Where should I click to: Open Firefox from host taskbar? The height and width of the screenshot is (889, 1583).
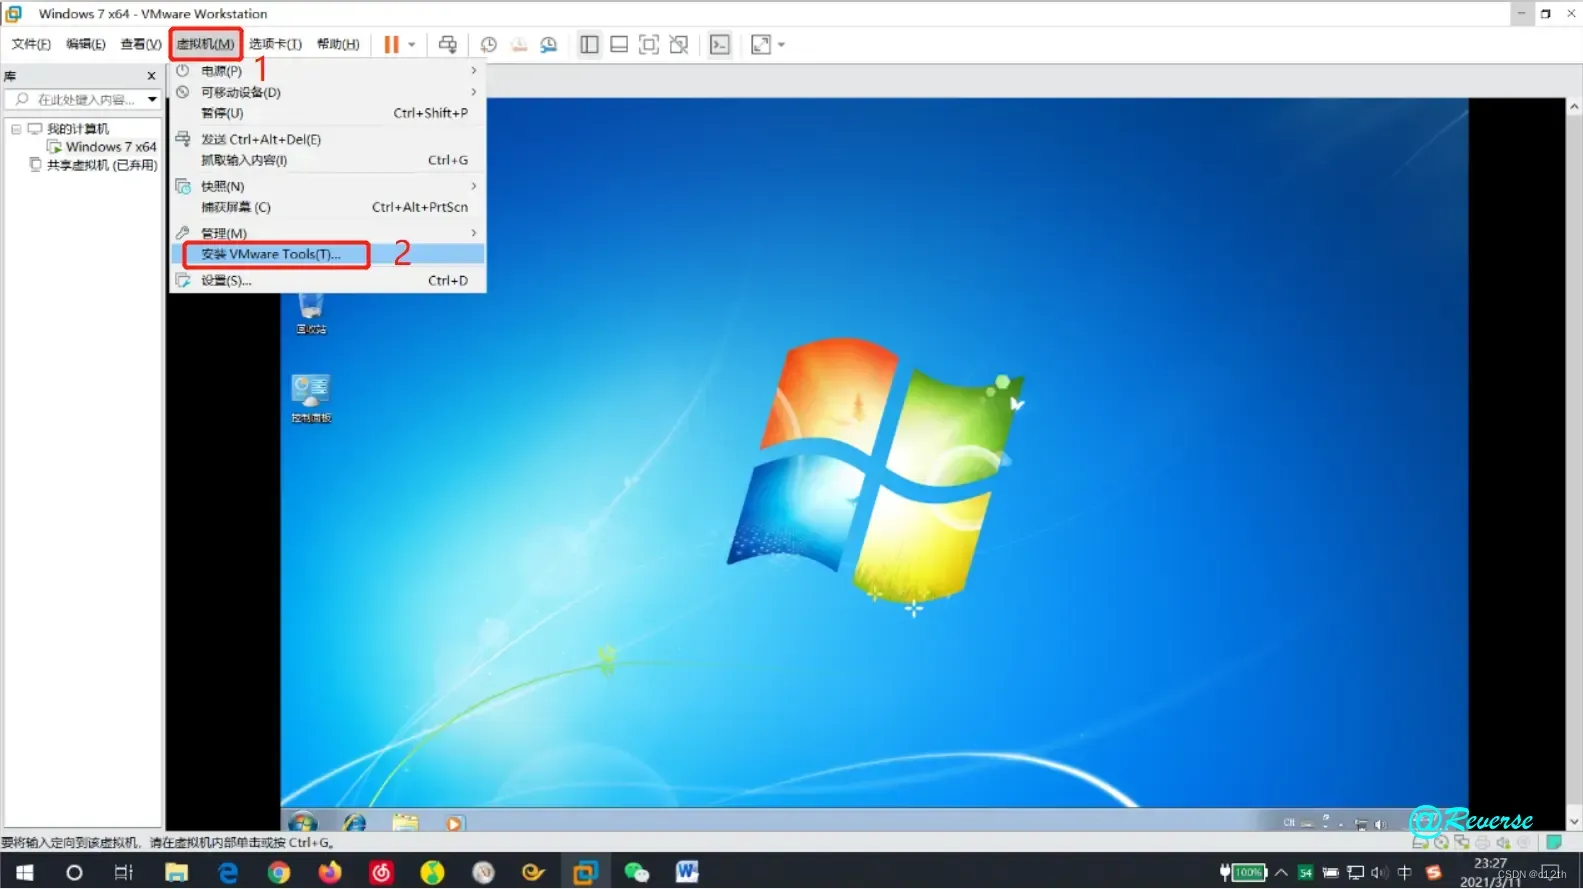point(330,873)
